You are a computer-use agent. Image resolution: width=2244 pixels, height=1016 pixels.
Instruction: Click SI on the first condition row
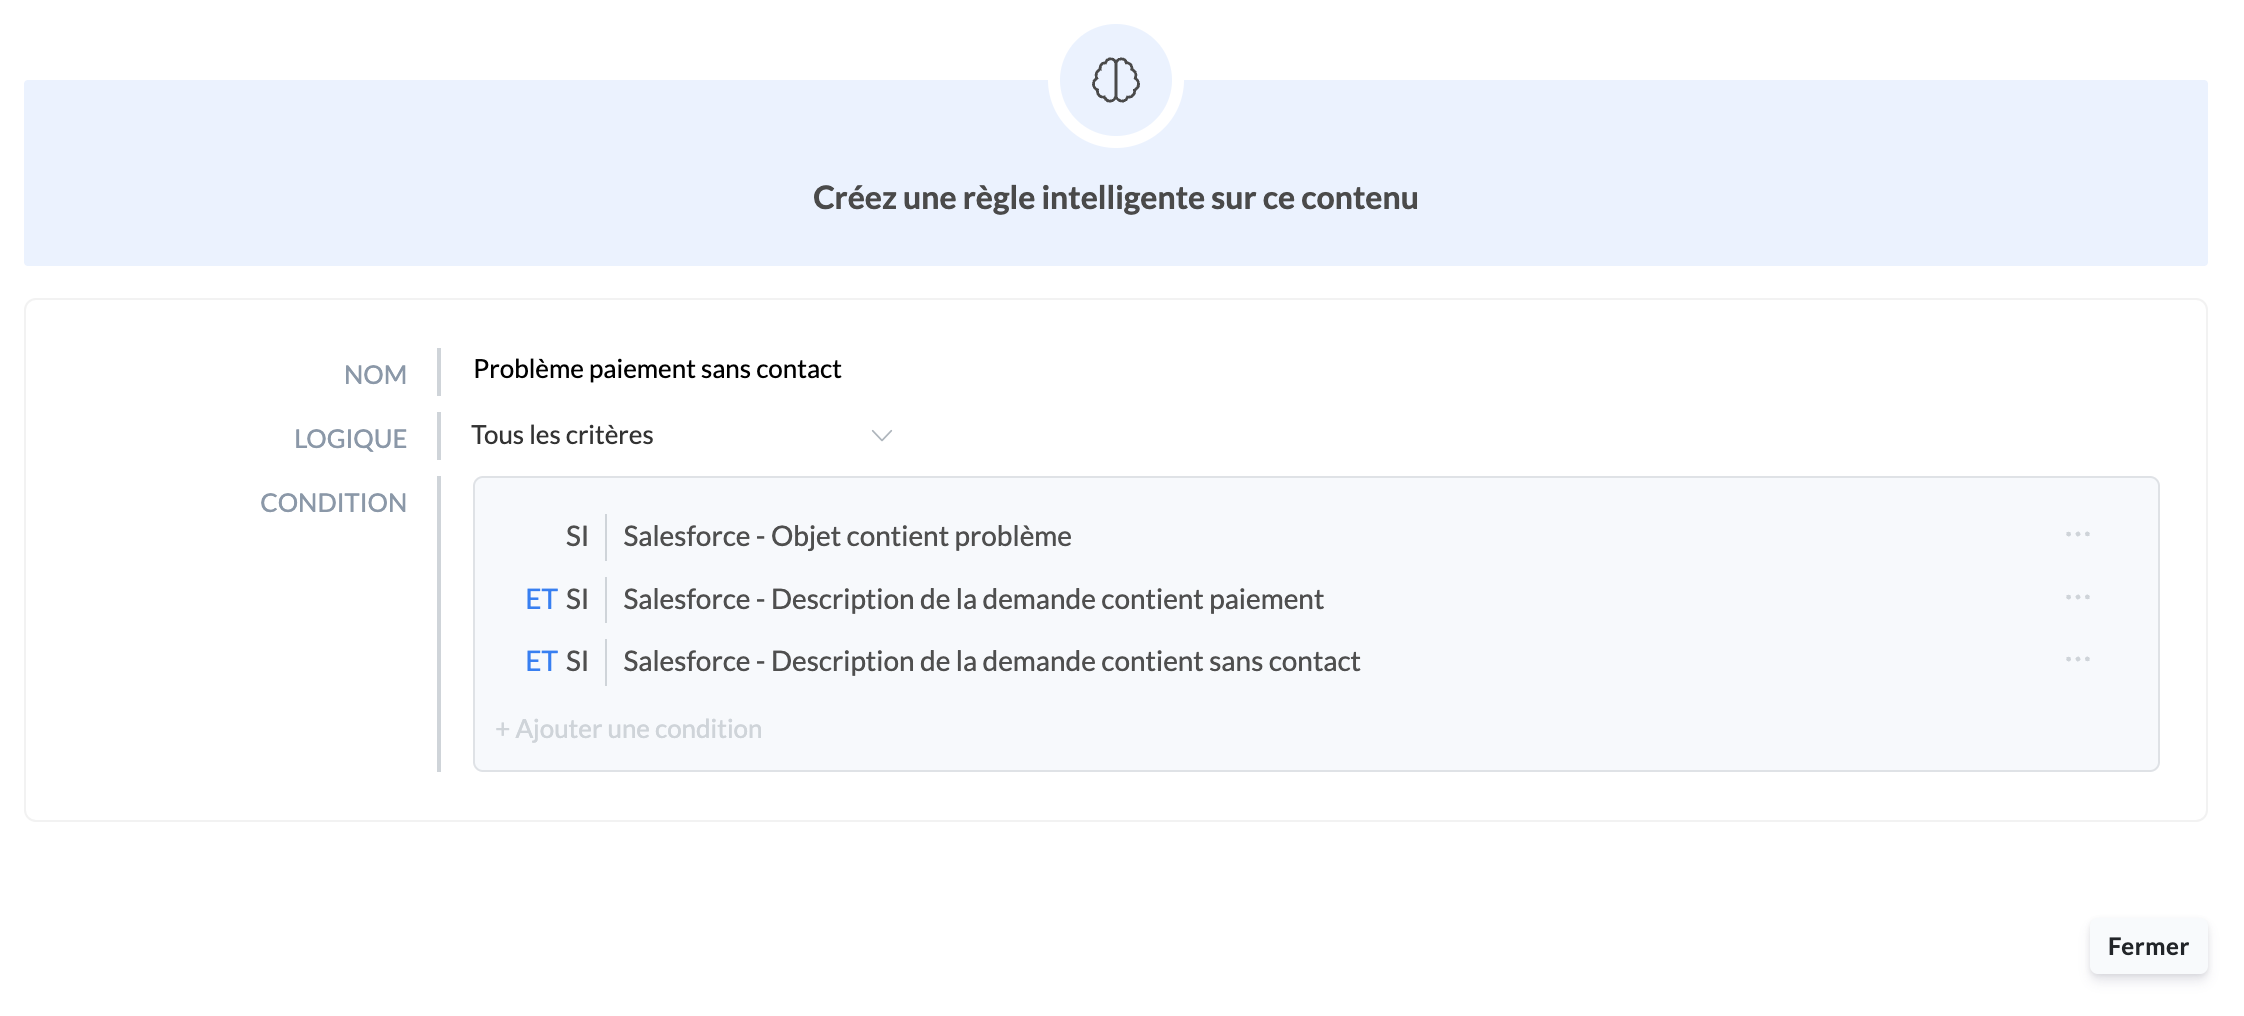tap(577, 535)
